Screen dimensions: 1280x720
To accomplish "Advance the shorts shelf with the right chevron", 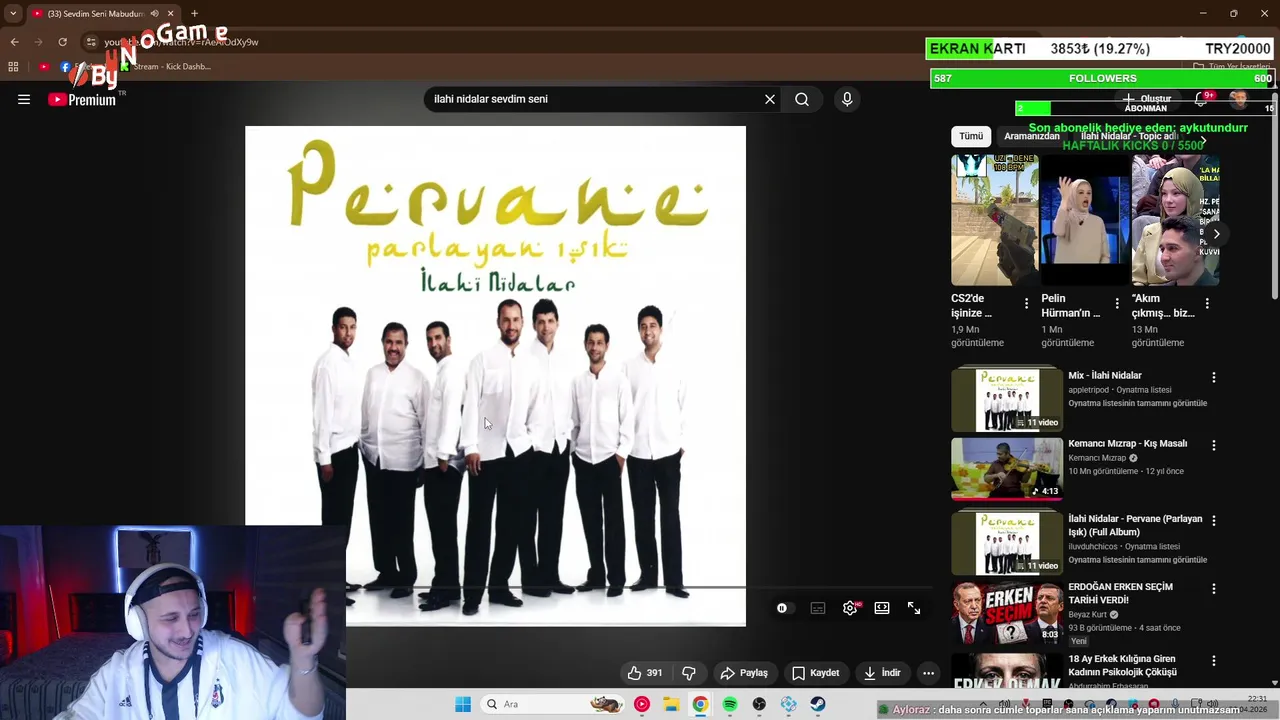I will click(x=1216, y=234).
